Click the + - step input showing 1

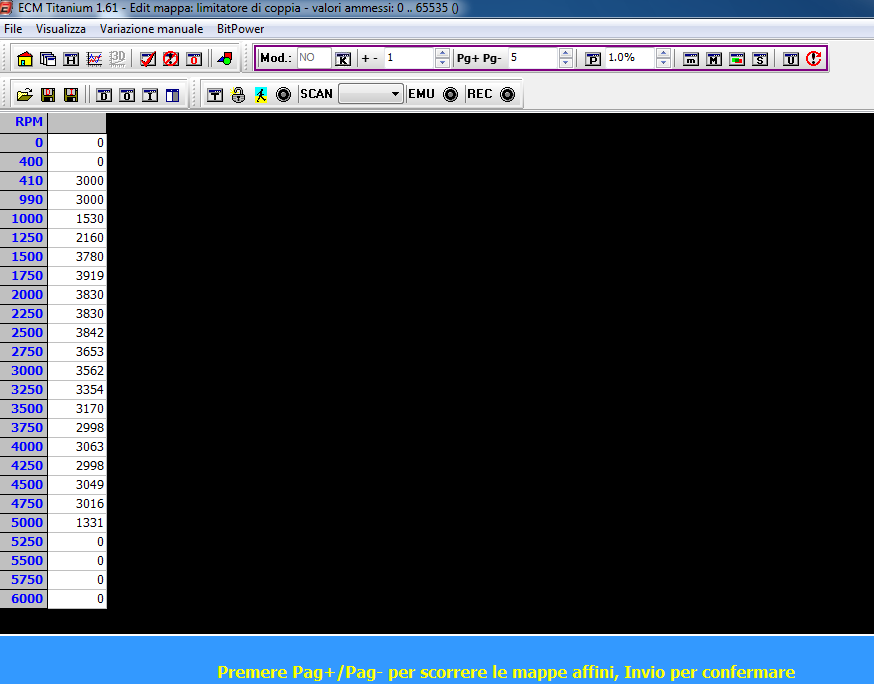409,58
